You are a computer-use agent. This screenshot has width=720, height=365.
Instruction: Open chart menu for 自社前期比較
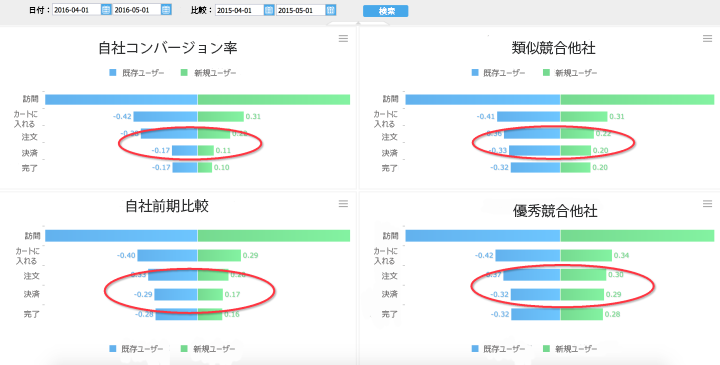click(x=343, y=203)
